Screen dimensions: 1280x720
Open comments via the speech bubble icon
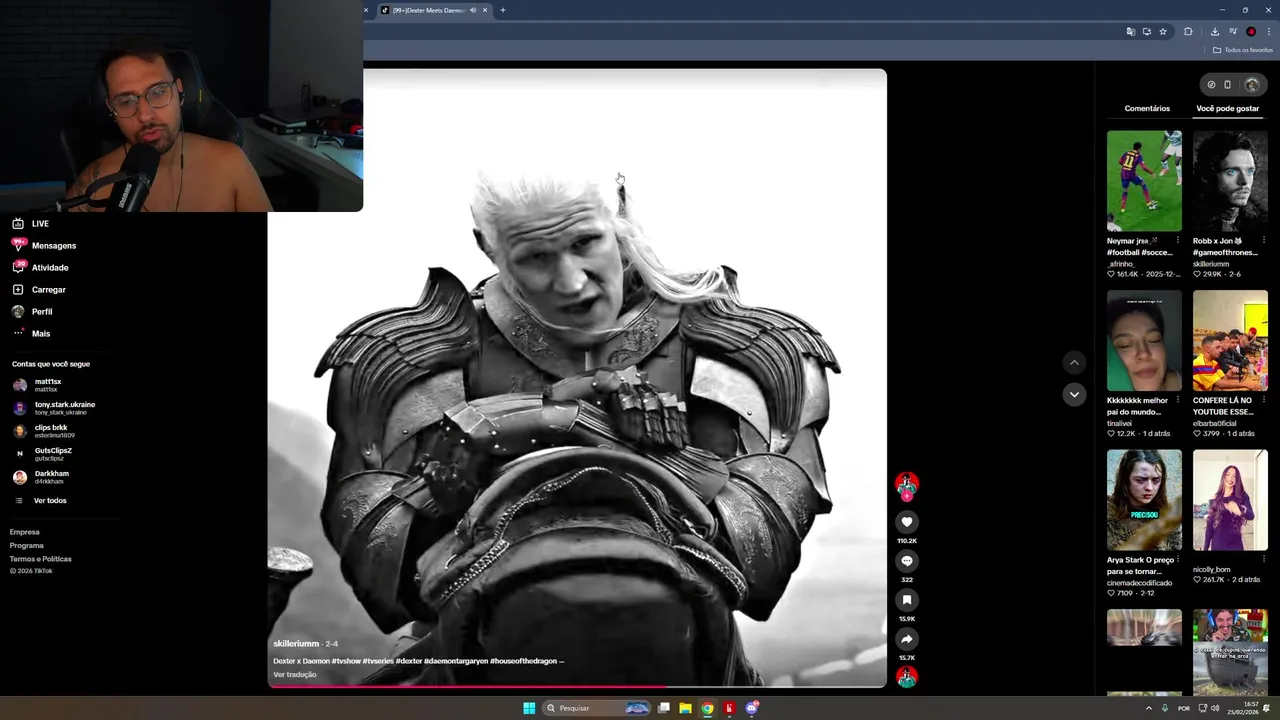[907, 561]
